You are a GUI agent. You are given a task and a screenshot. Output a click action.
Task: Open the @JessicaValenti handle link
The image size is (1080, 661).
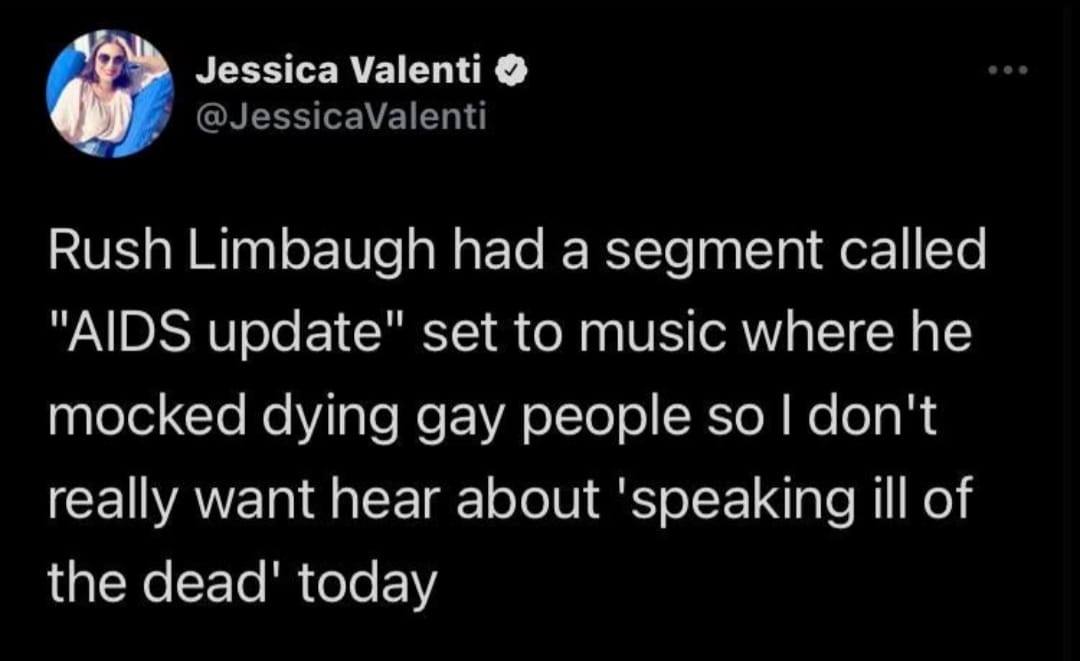coord(340,119)
